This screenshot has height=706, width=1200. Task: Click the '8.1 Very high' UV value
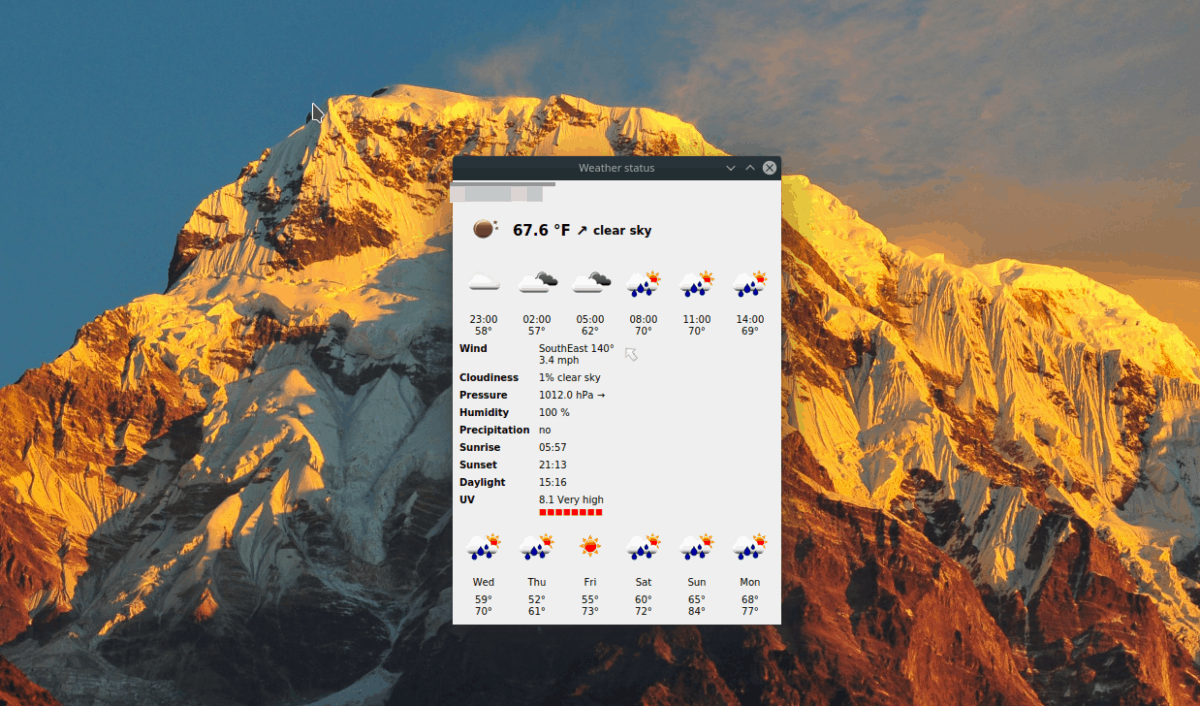[571, 500]
